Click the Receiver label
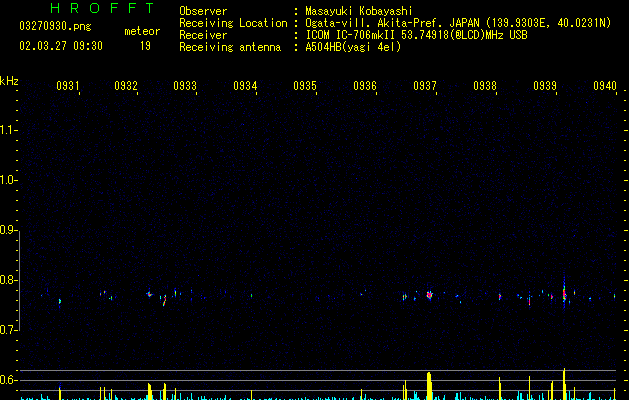 click(x=203, y=35)
